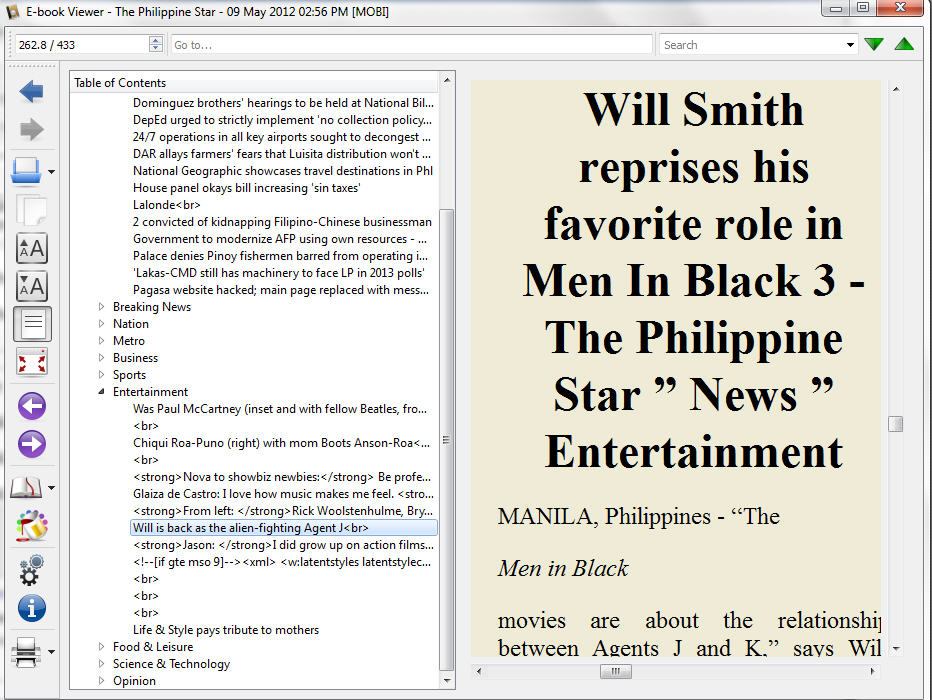Screen dimensions: 932x700
Task: Select 'House panel okays bill increasing sin taxes'
Action: click(x=246, y=188)
